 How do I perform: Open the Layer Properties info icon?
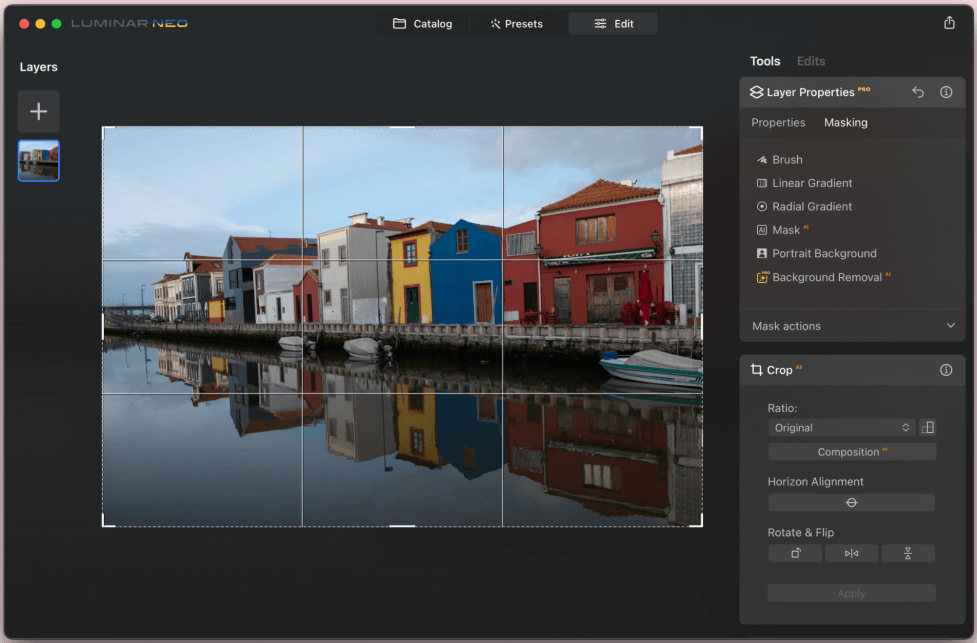click(x=946, y=92)
